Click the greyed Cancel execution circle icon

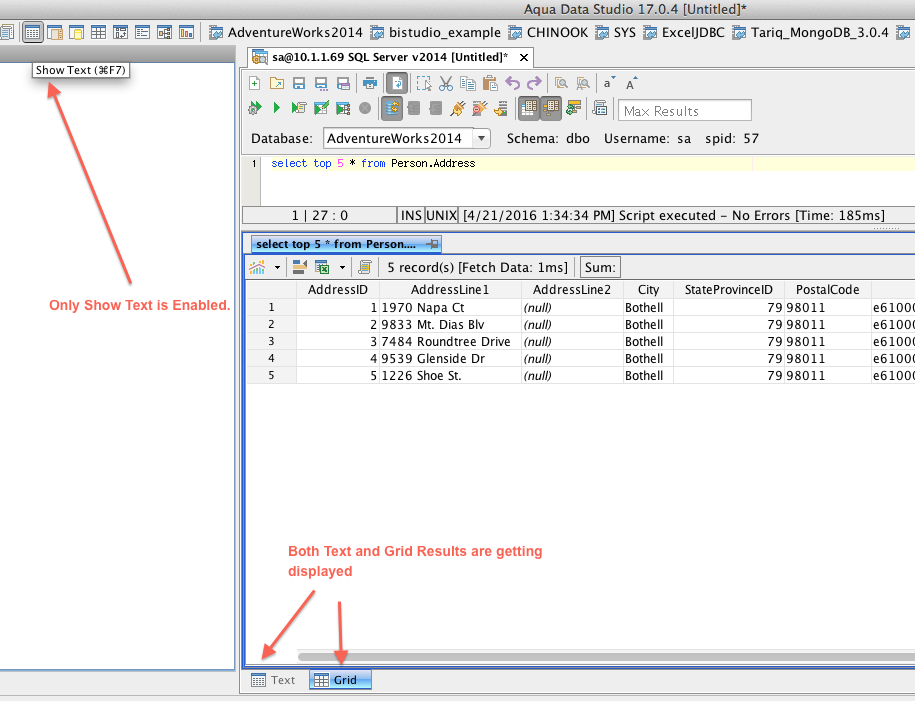365,108
